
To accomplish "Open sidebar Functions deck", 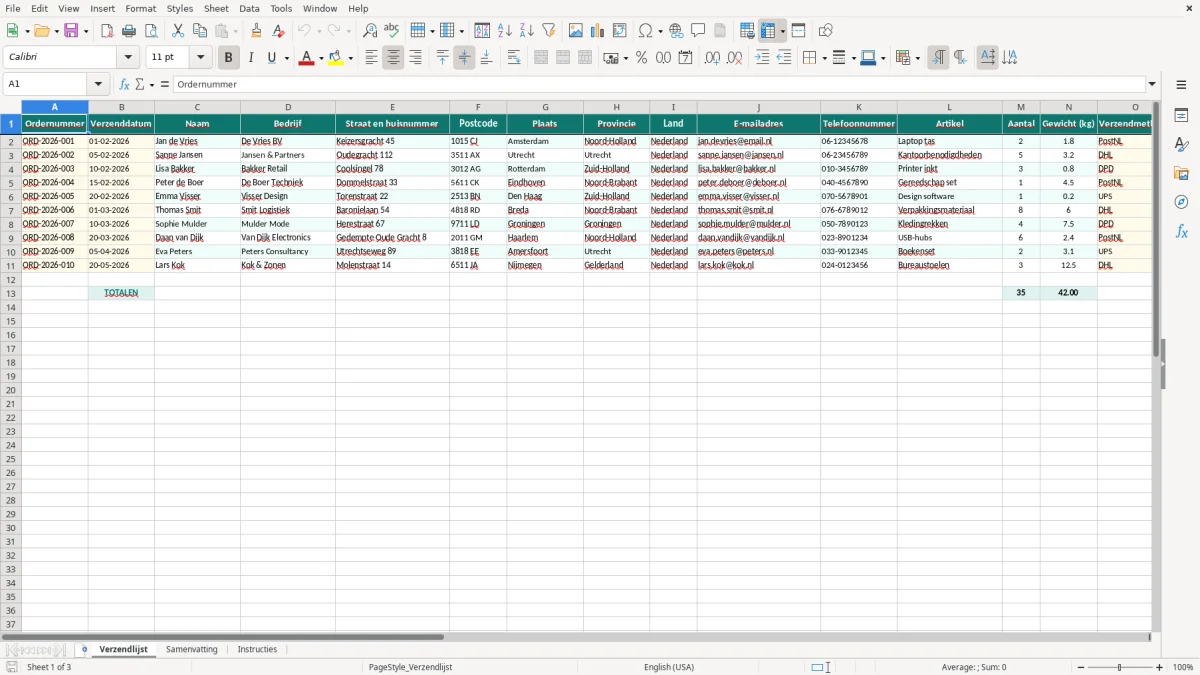I will [1181, 232].
